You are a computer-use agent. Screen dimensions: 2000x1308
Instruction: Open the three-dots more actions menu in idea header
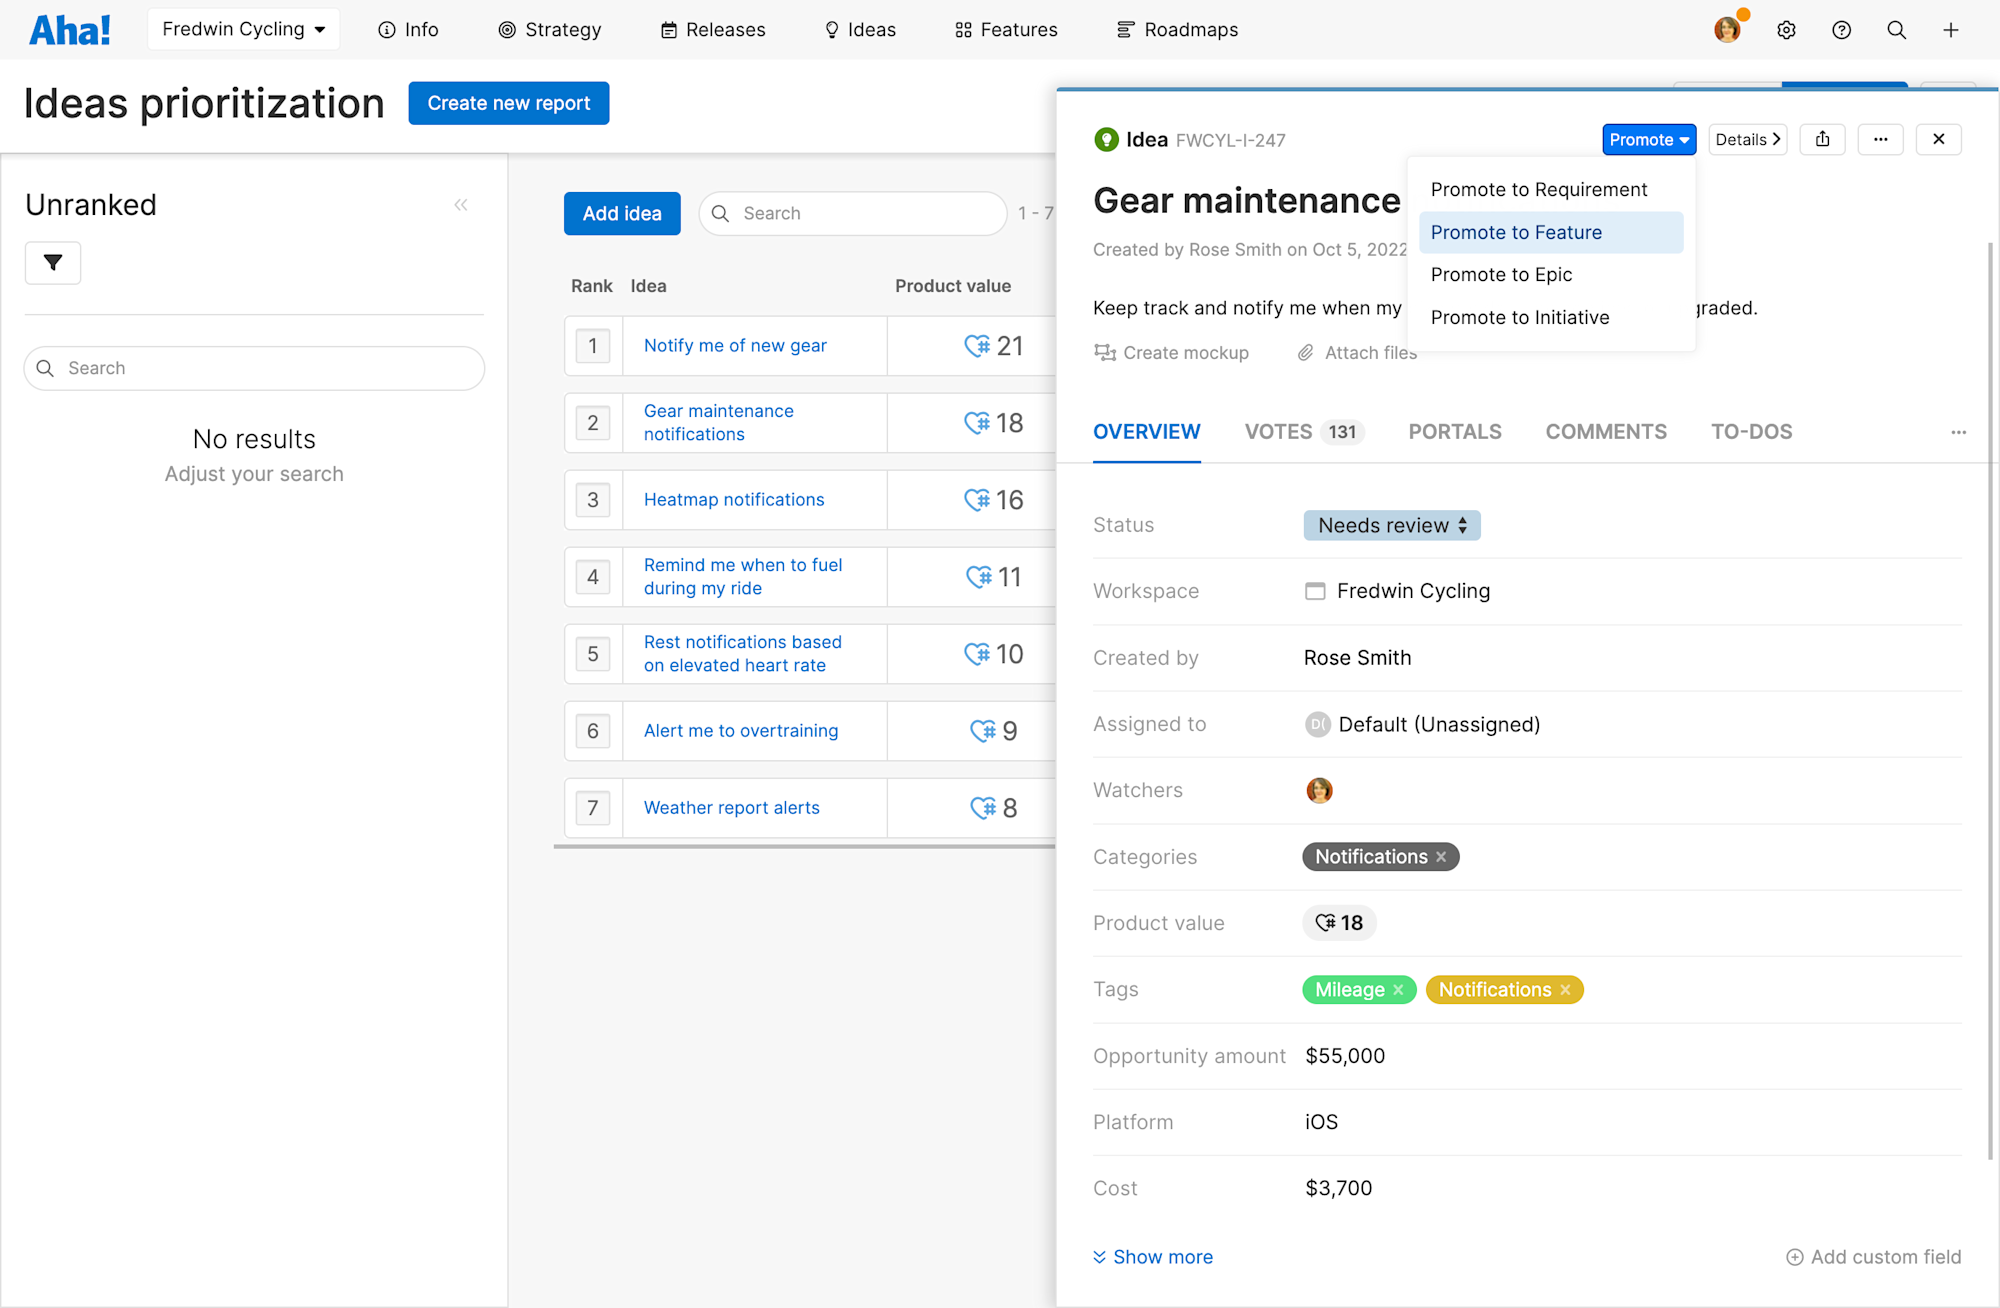1880,139
